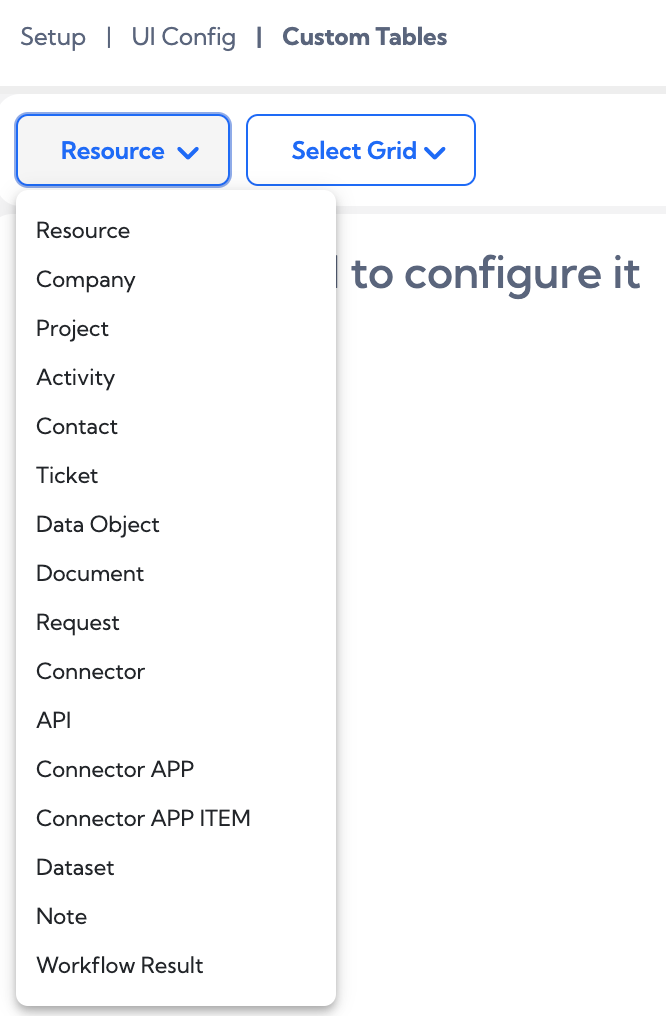Choose API from the entity menu
Viewport: 666px width, 1016px height.
point(55,720)
